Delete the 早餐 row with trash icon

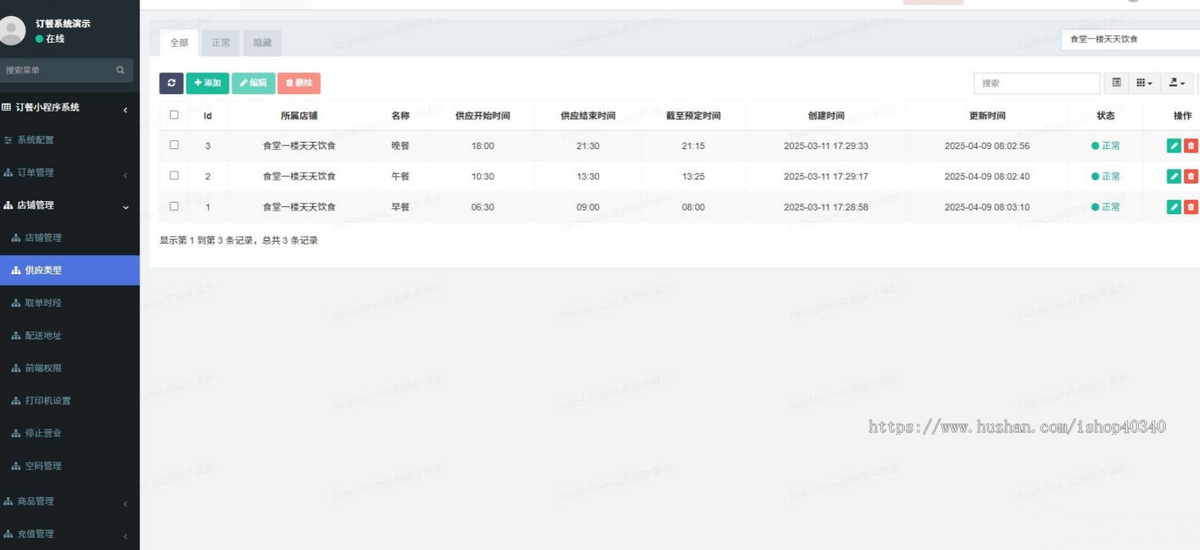tap(1190, 207)
